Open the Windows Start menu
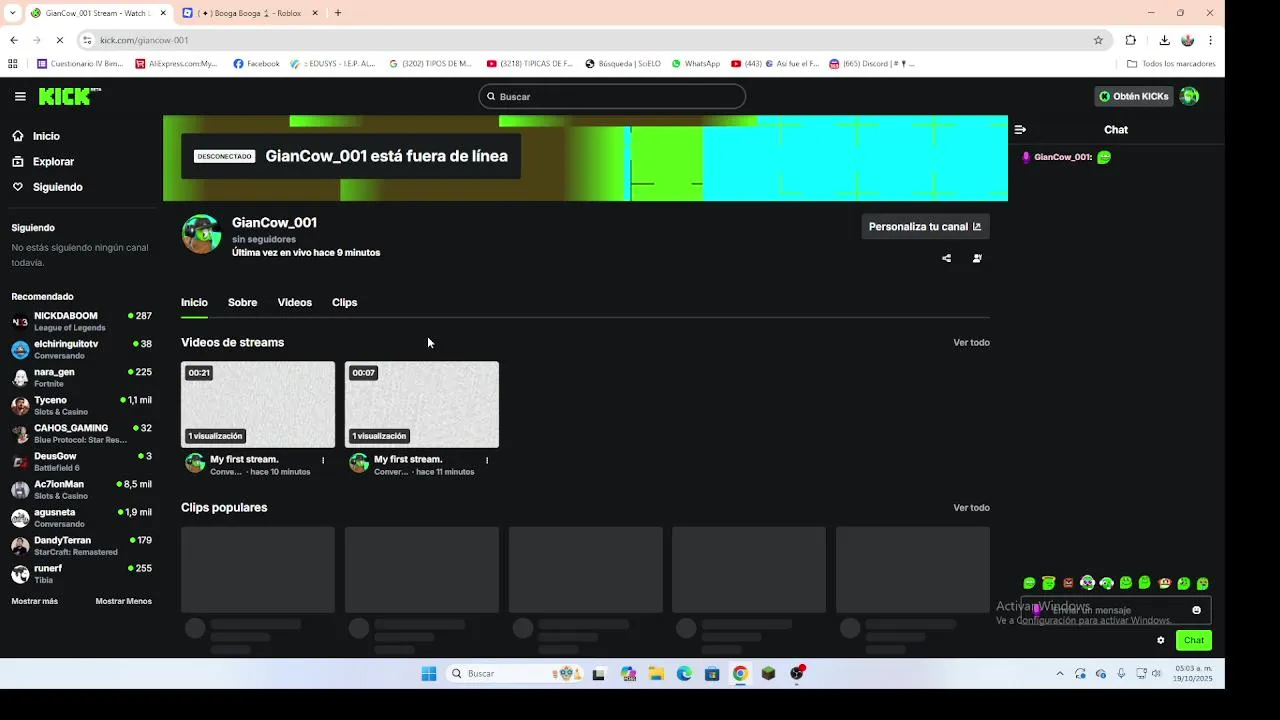Viewport: 1280px width, 720px height. pyautogui.click(x=428, y=674)
